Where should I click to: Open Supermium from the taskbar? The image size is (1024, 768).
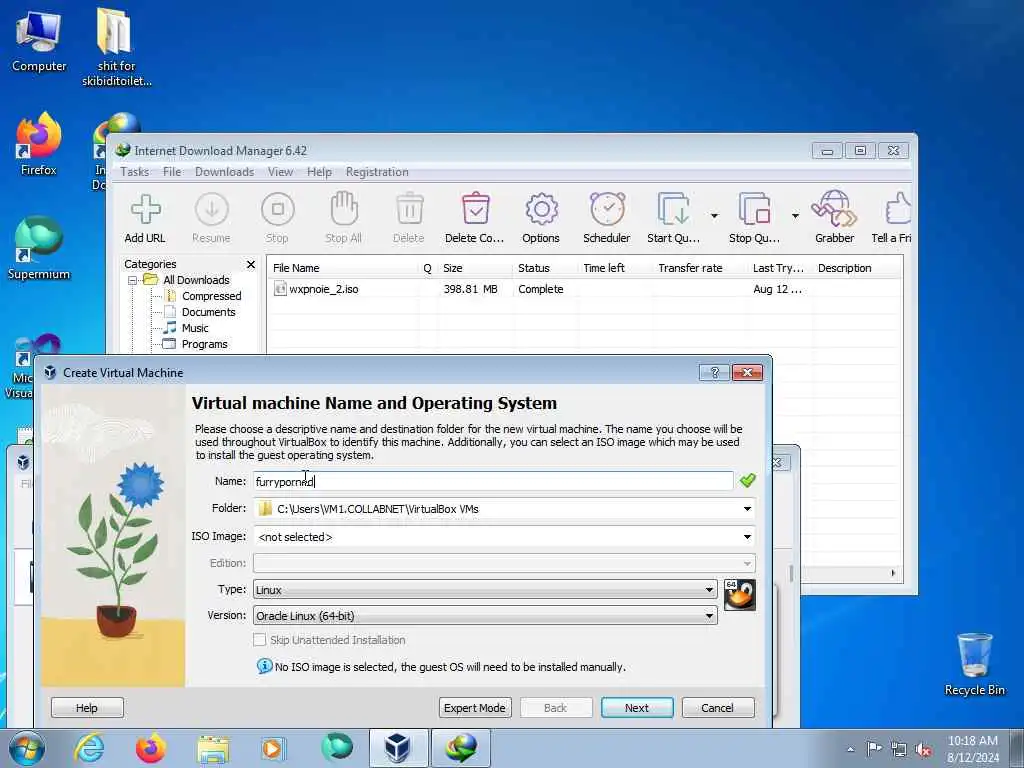click(337, 748)
